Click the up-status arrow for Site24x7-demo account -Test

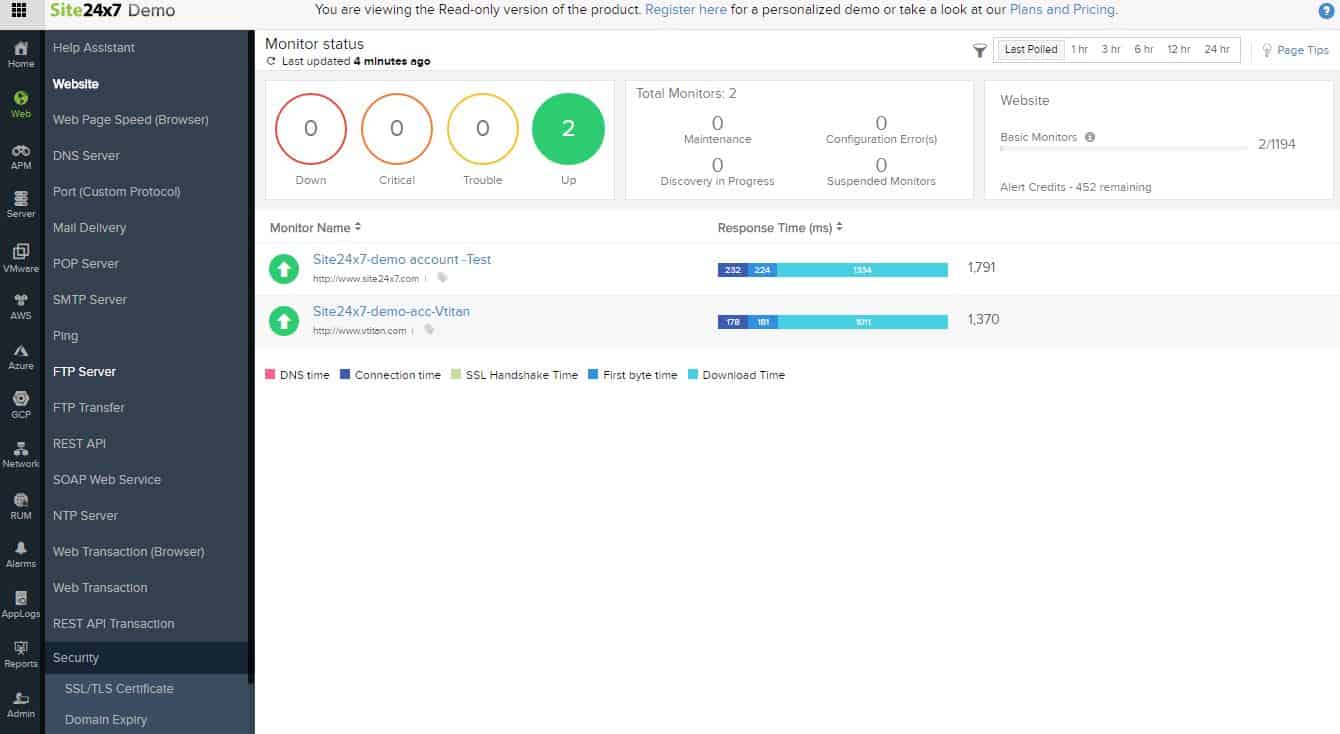point(284,268)
